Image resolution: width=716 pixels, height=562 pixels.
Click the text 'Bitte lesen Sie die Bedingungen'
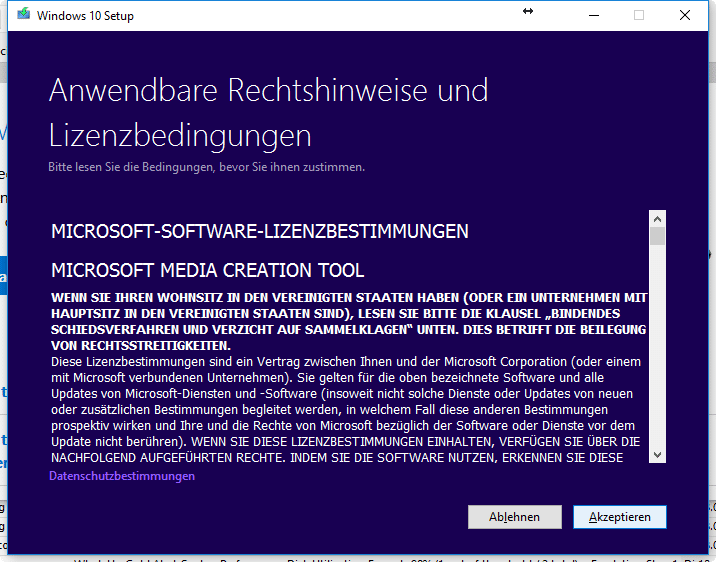(x=131, y=167)
